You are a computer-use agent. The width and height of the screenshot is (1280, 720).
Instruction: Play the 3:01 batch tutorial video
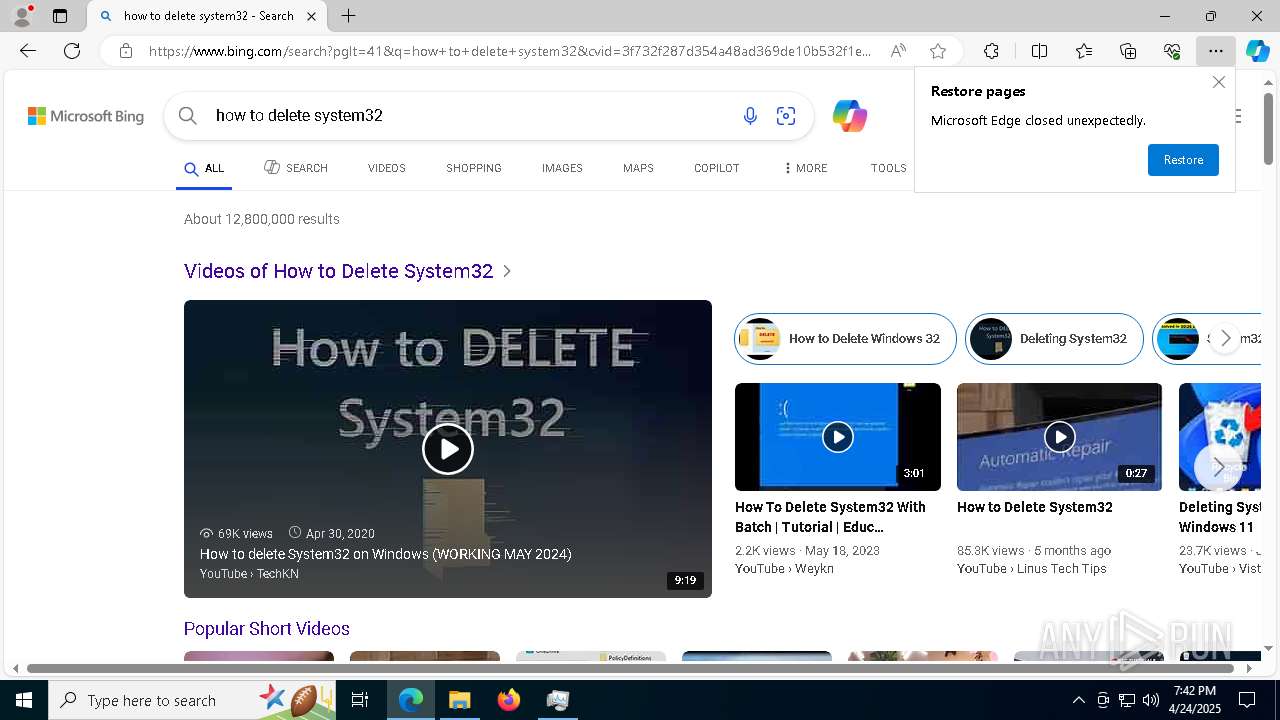[838, 437]
